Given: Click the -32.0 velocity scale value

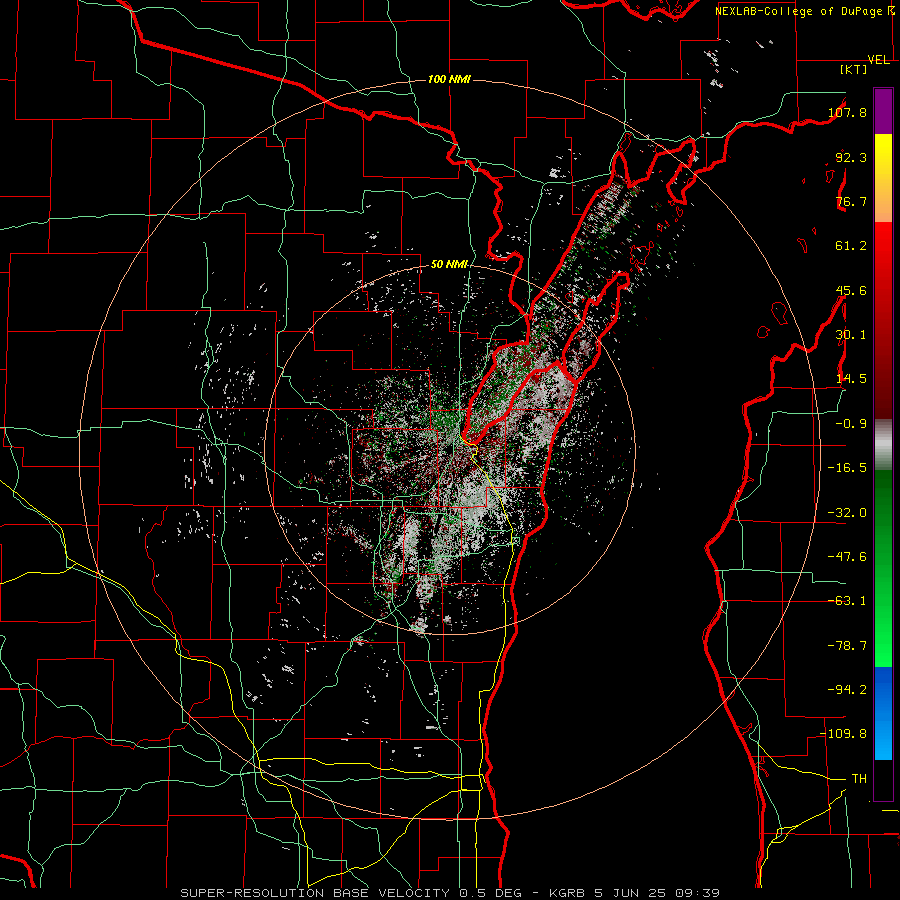Looking at the screenshot, I should pyautogui.click(x=847, y=513).
